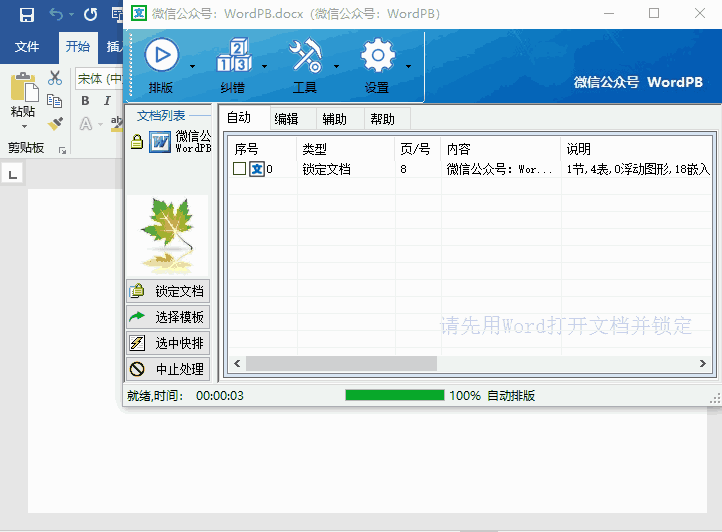Click the highlight ab icon in Word
Screen dimensions: 722x532
click(117, 123)
